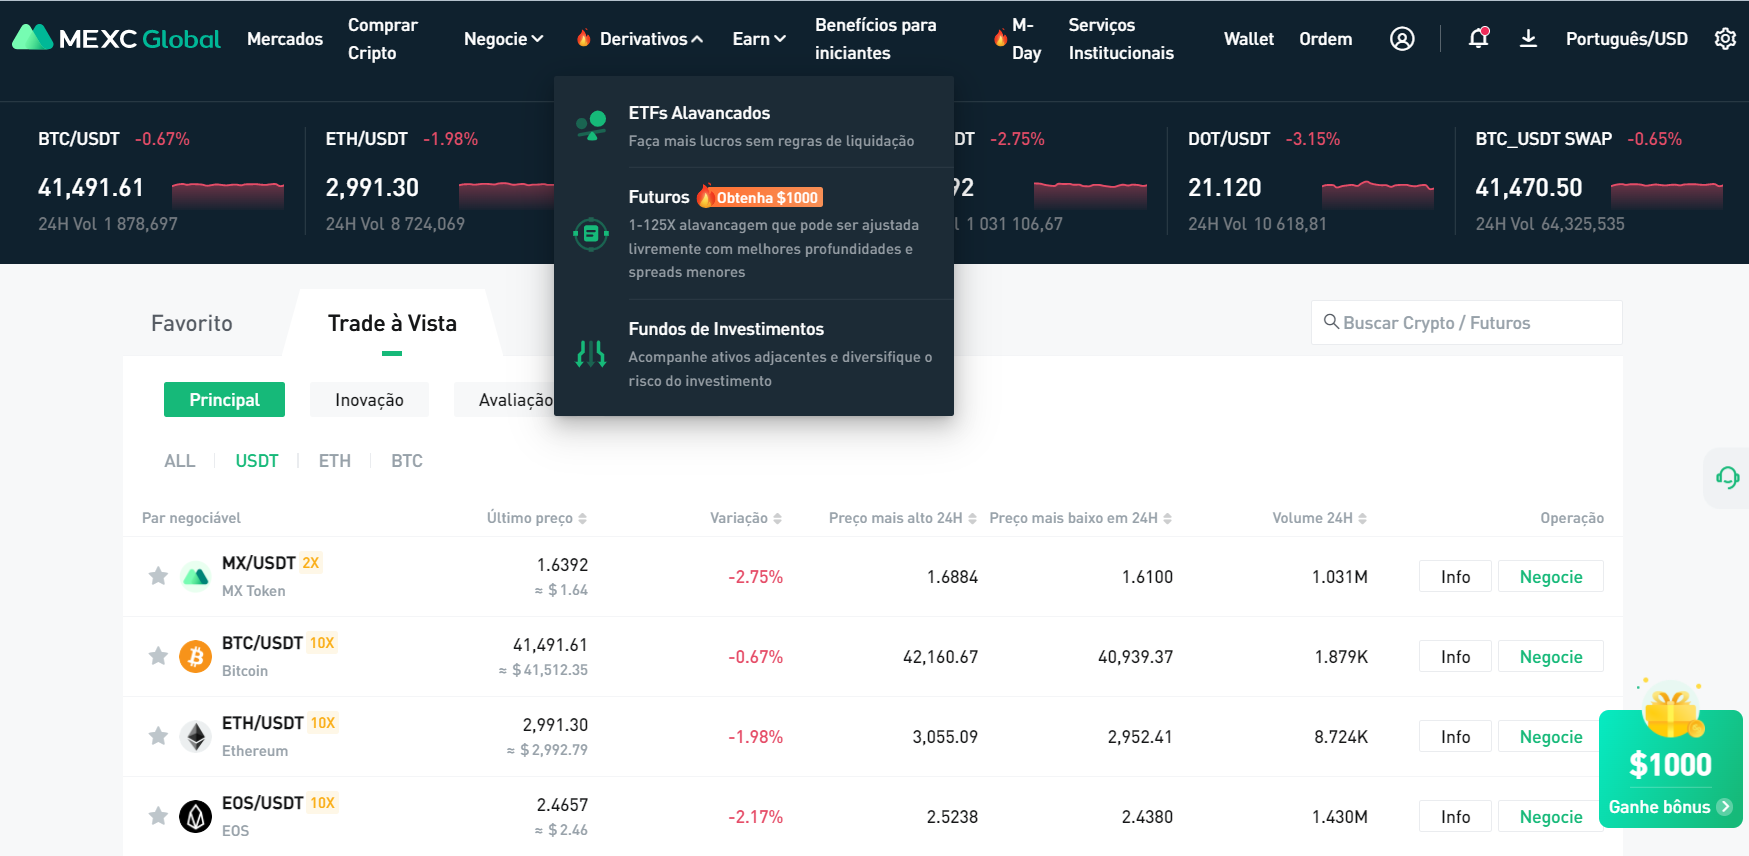The width and height of the screenshot is (1749, 856).
Task: Click the Info button for BTC/USDT
Action: point(1455,656)
